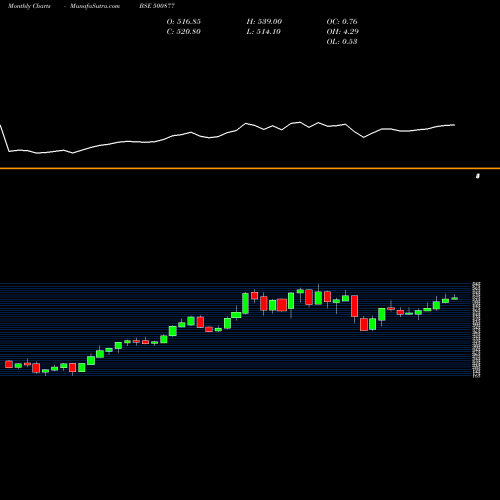
Task: Click the 'OC: 0.76' value
Action: point(342,22)
